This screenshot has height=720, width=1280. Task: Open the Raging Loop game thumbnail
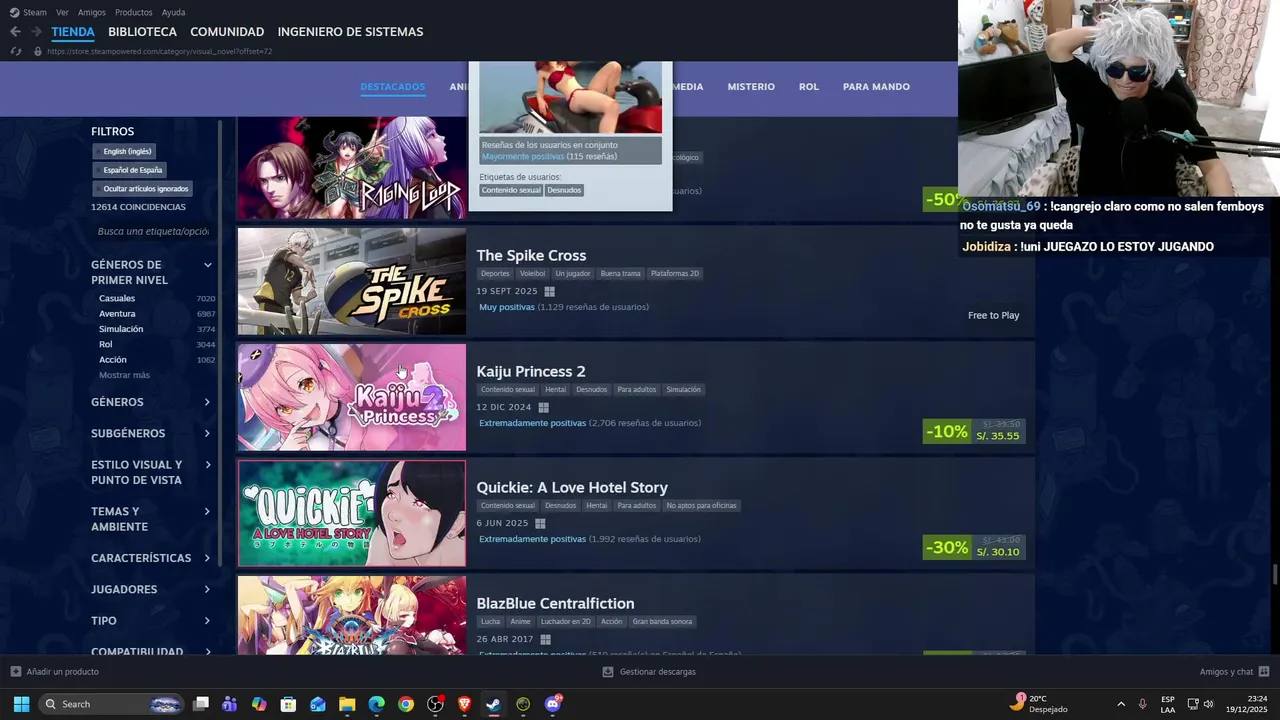coord(351,168)
